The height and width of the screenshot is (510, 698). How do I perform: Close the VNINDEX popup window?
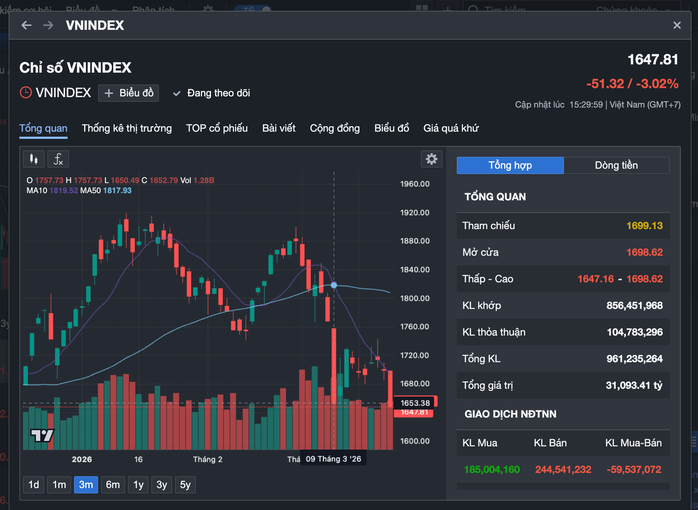(x=677, y=25)
